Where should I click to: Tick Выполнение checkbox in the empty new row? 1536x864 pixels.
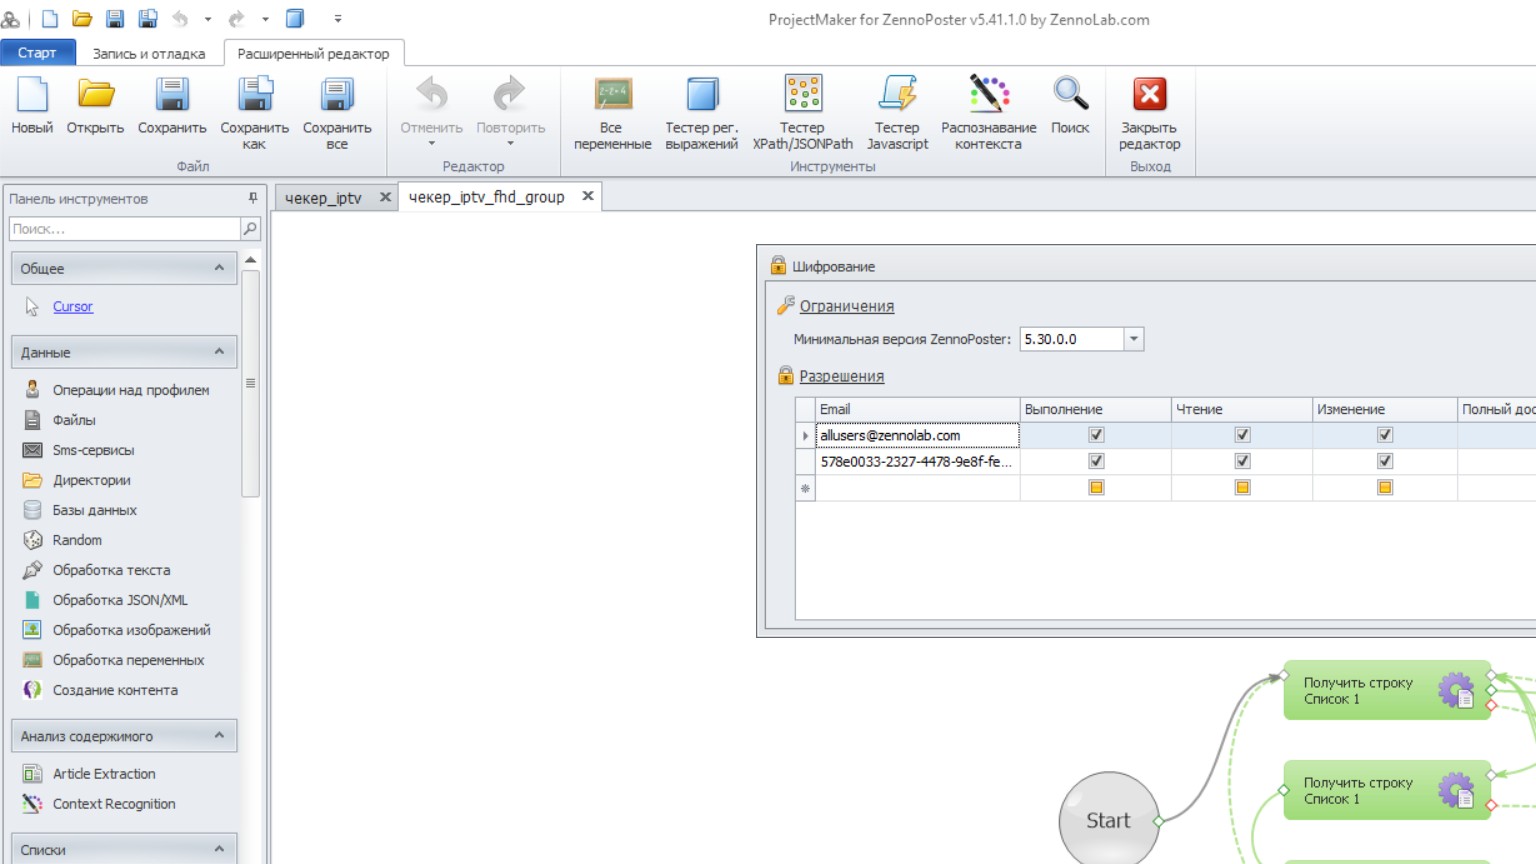[x=1096, y=487]
